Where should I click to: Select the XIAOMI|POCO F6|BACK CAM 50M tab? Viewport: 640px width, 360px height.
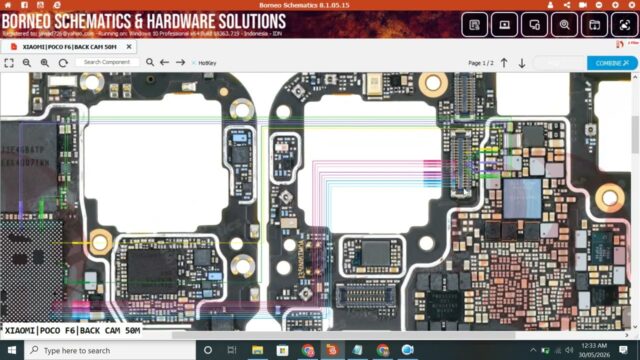tap(69, 47)
